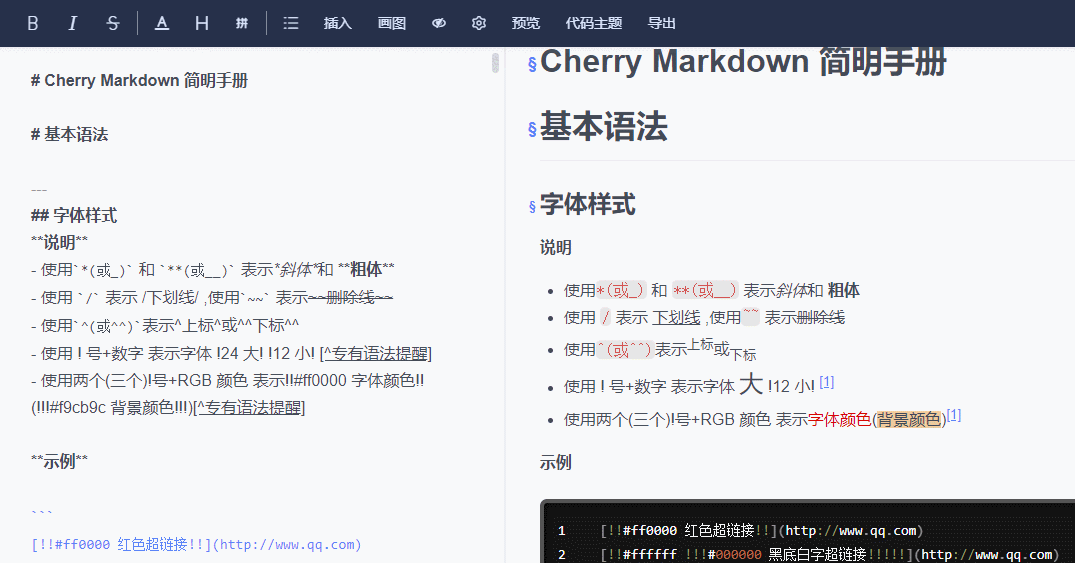Open the 插入 (Insert) menu
The height and width of the screenshot is (563, 1075).
coord(338,23)
